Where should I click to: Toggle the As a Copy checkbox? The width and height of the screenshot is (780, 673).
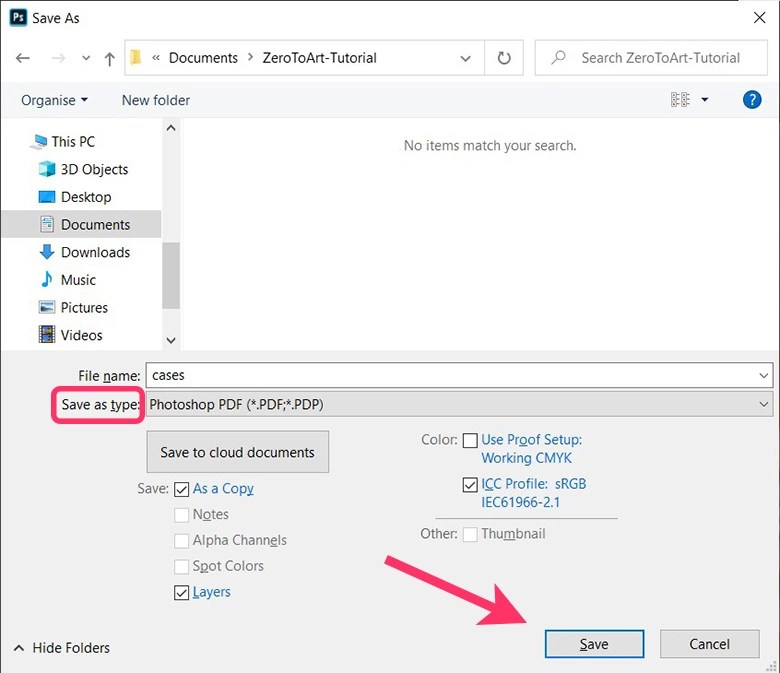tap(181, 489)
